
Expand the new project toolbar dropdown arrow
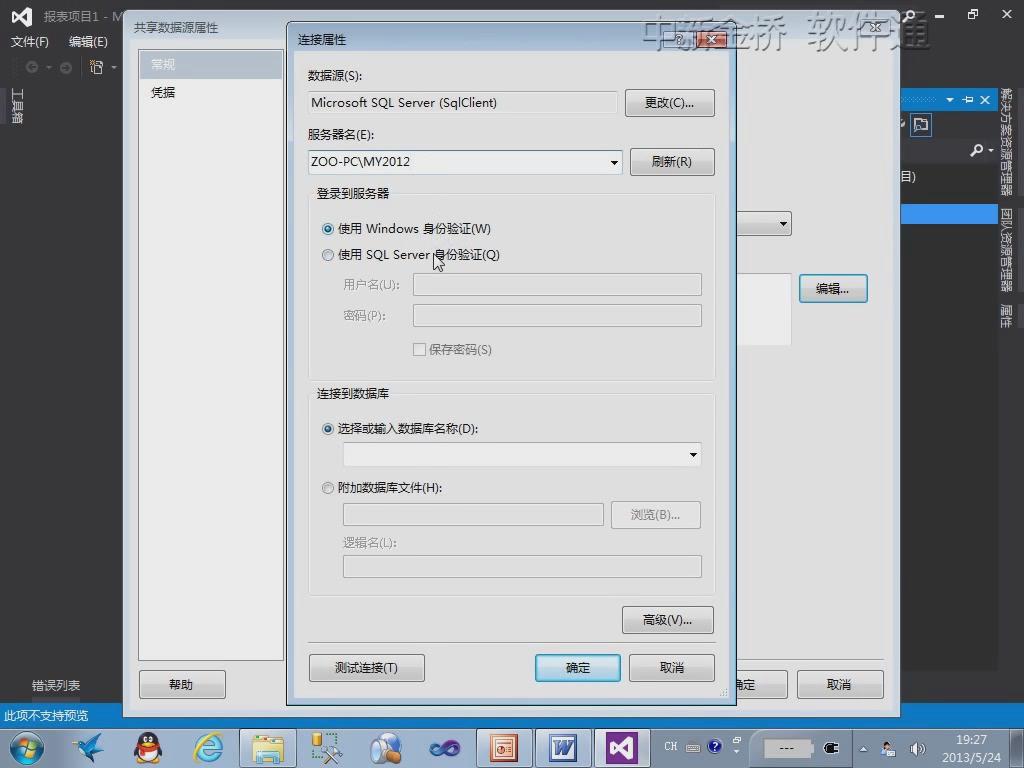[x=114, y=67]
